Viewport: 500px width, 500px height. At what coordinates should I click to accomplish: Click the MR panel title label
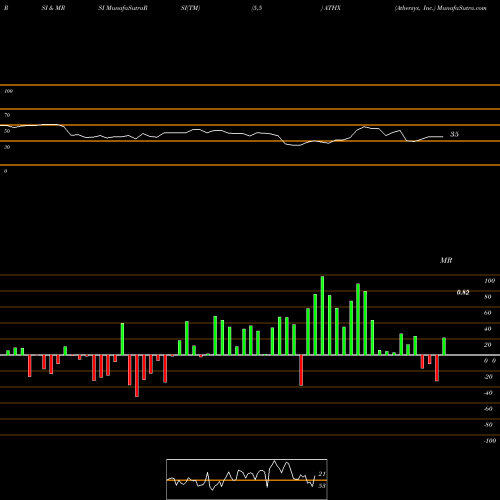click(446, 261)
